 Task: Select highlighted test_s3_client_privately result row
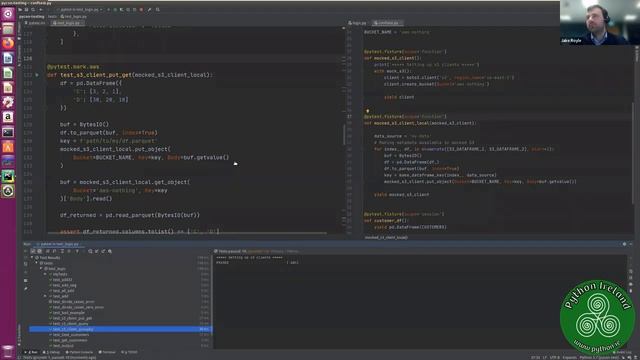click(x=120, y=329)
